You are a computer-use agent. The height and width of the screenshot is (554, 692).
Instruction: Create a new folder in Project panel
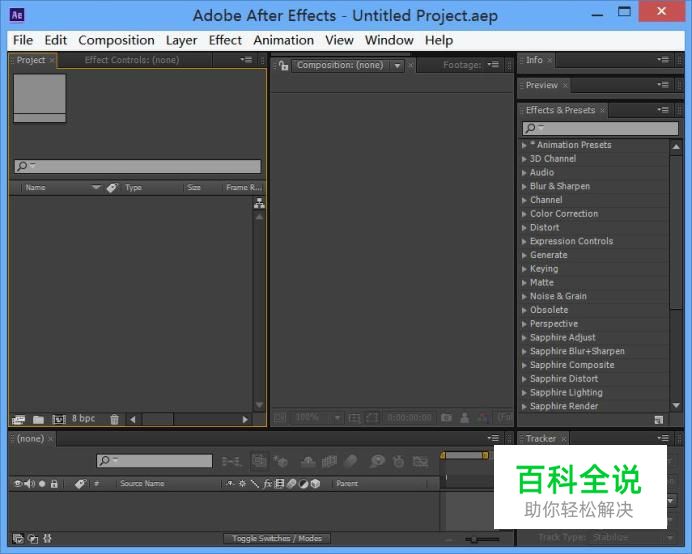[38, 419]
